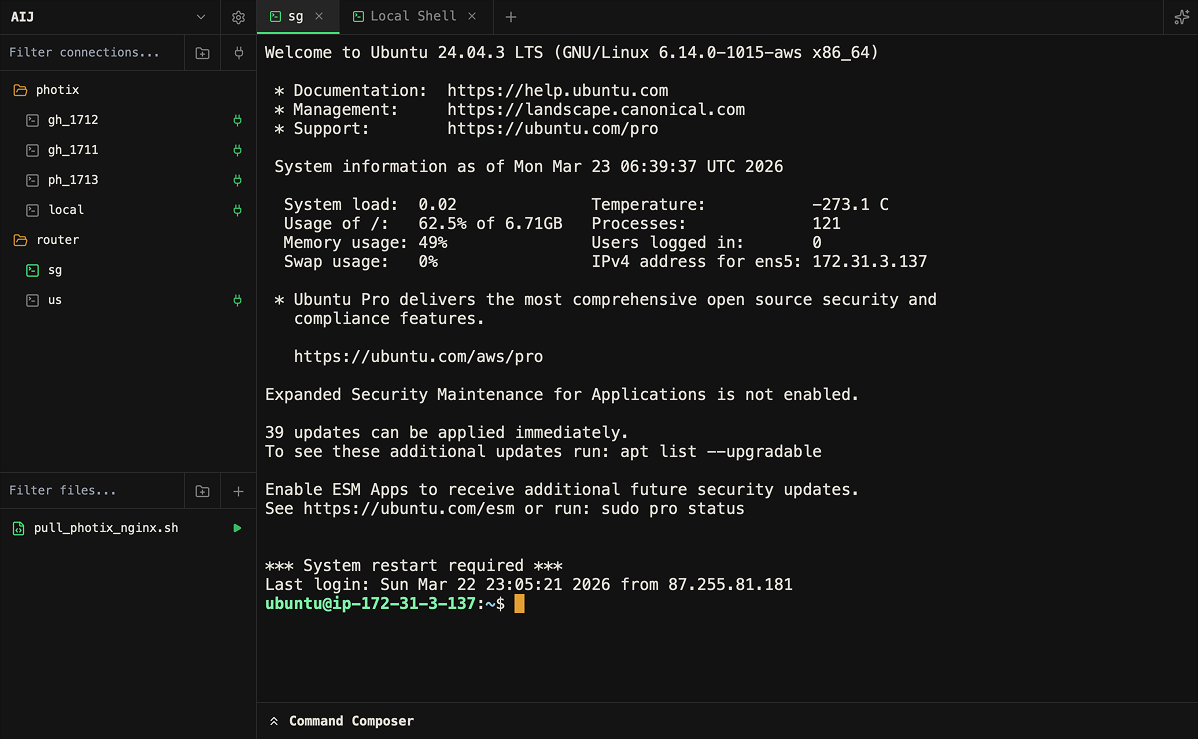Focus the Filter connections input field
Viewport: 1198px width, 739px height.
pyautogui.click(x=92, y=53)
